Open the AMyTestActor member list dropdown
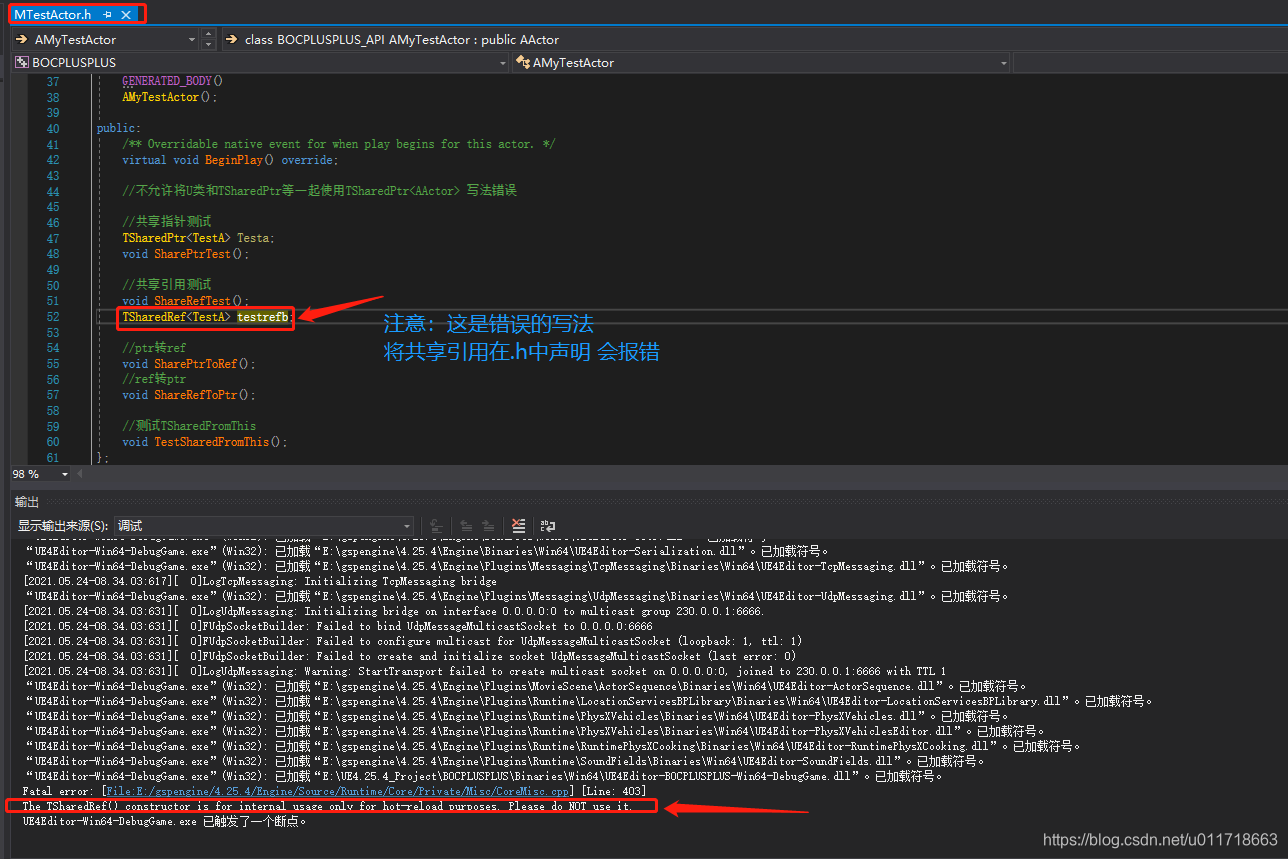Viewport: 1288px width, 859px height. coord(190,41)
